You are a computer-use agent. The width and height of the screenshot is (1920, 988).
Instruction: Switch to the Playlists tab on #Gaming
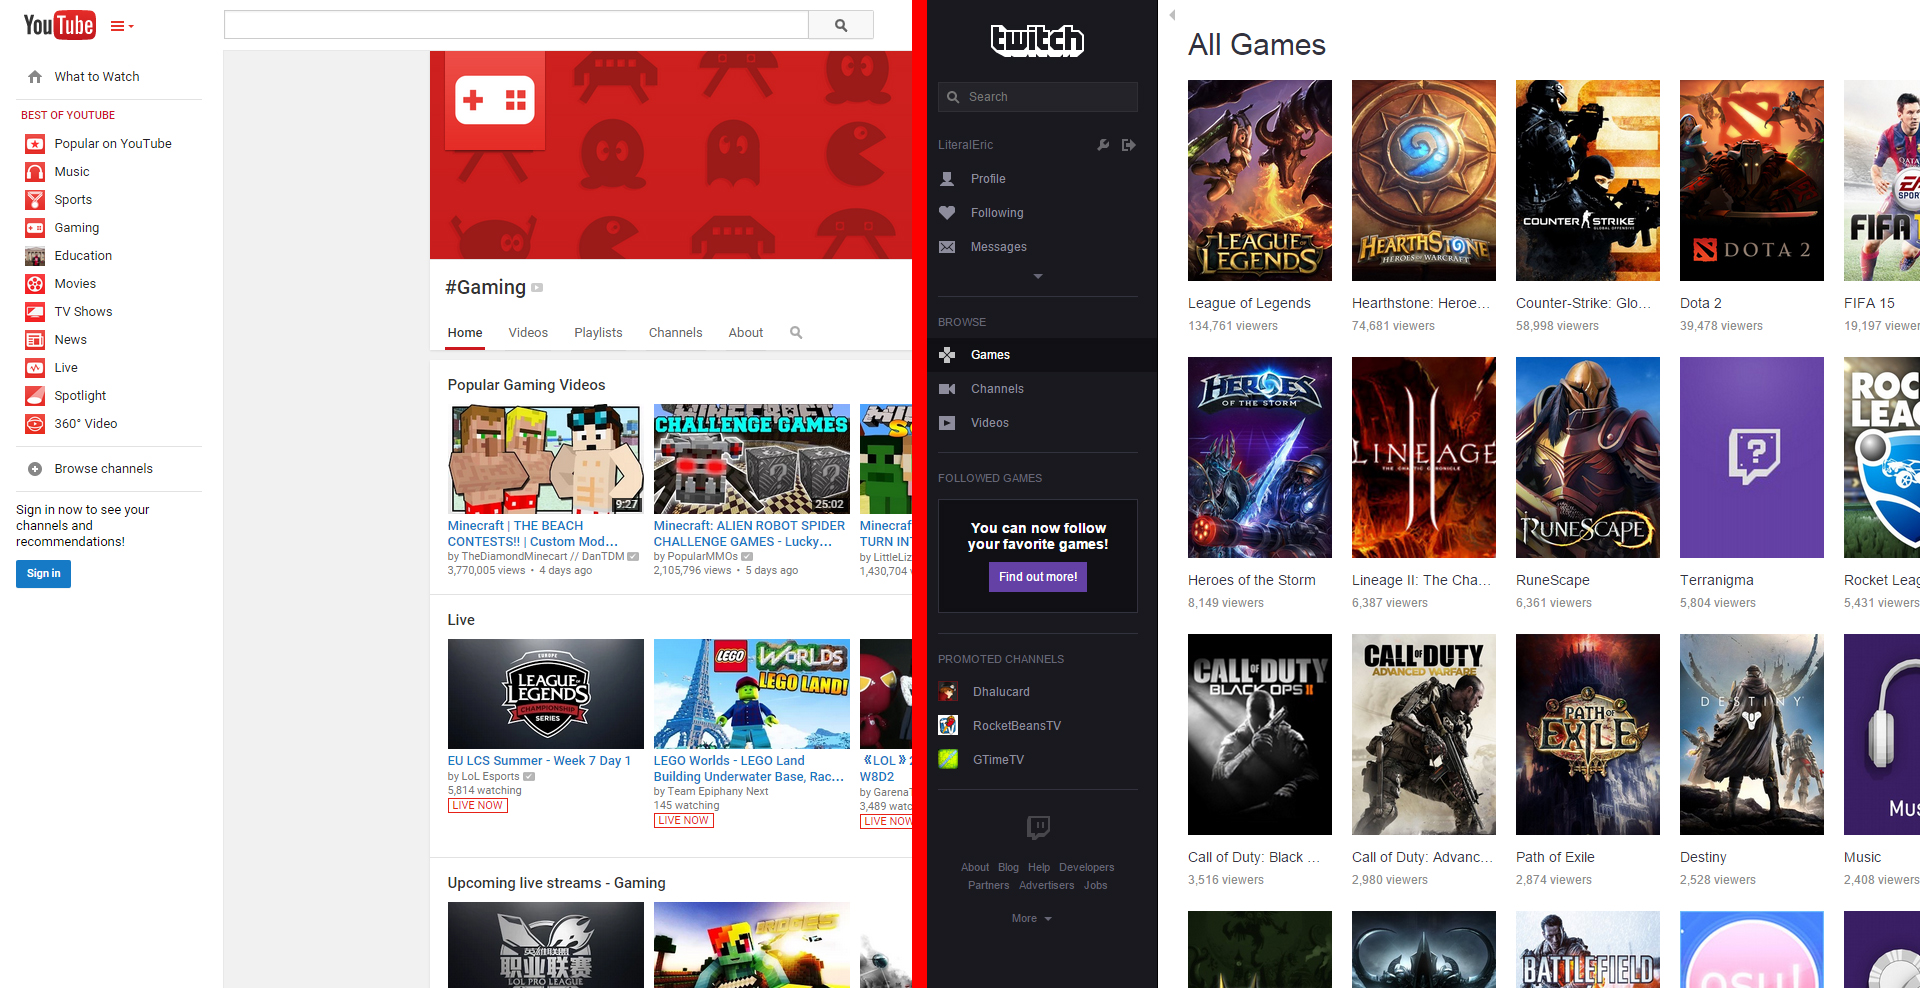(598, 333)
